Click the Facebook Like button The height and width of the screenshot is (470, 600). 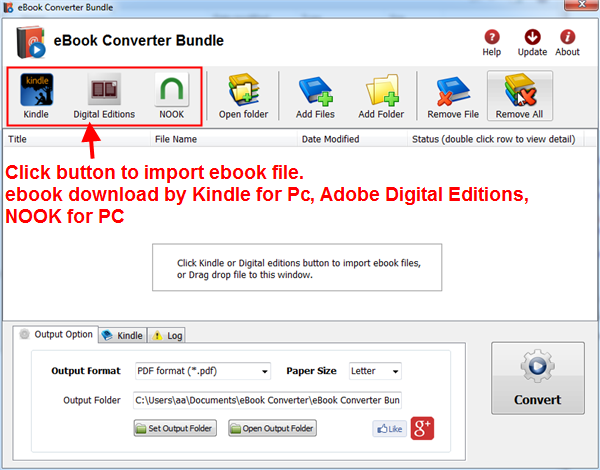click(390, 429)
